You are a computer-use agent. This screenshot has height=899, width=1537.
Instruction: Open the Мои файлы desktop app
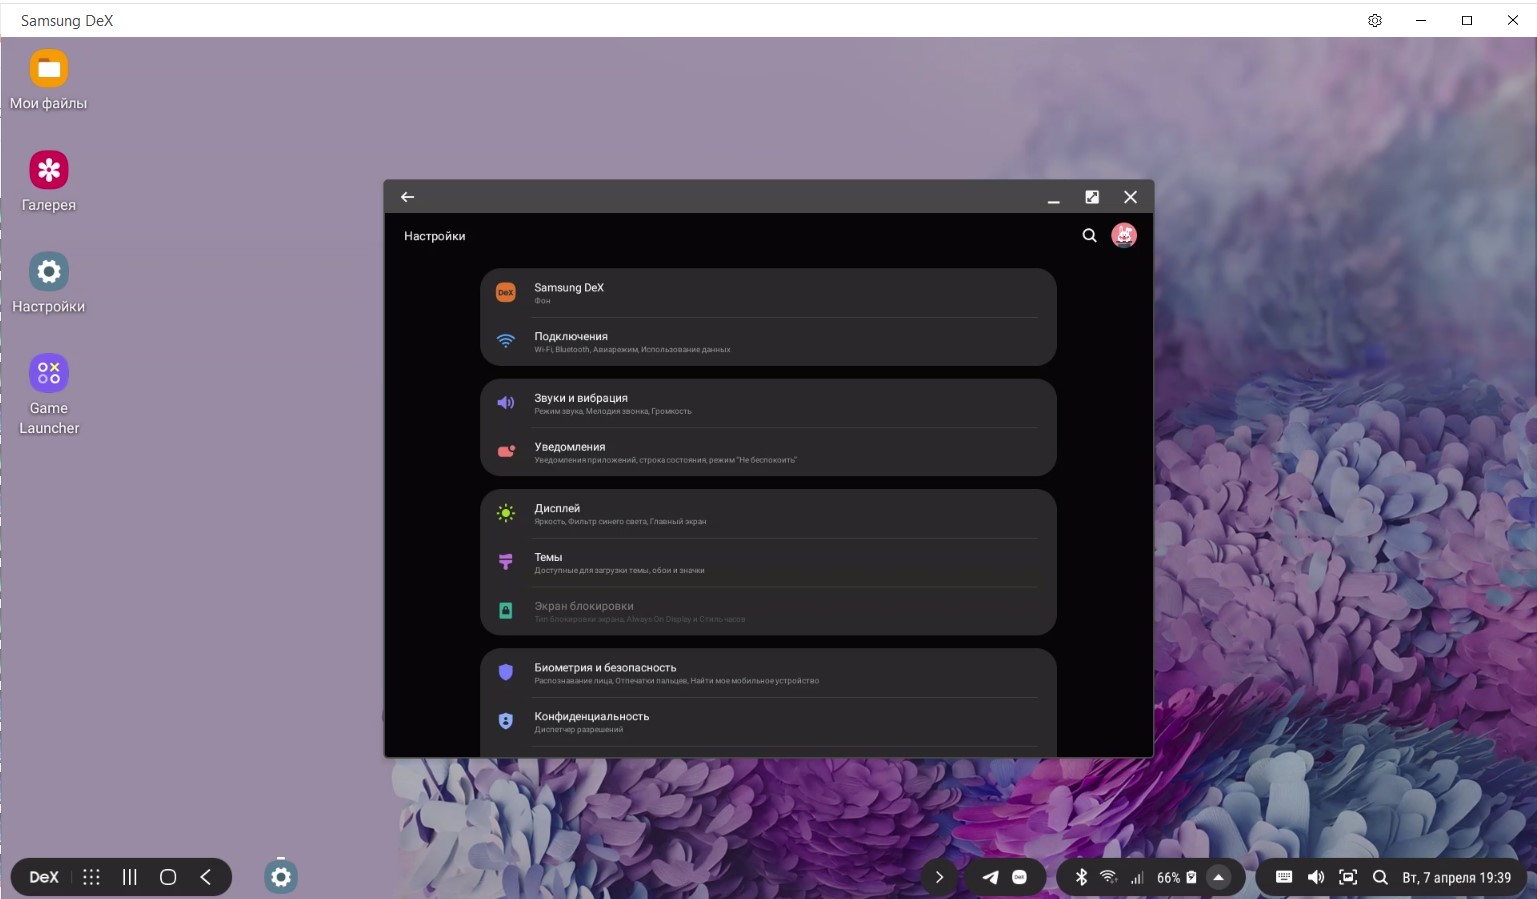coord(48,80)
